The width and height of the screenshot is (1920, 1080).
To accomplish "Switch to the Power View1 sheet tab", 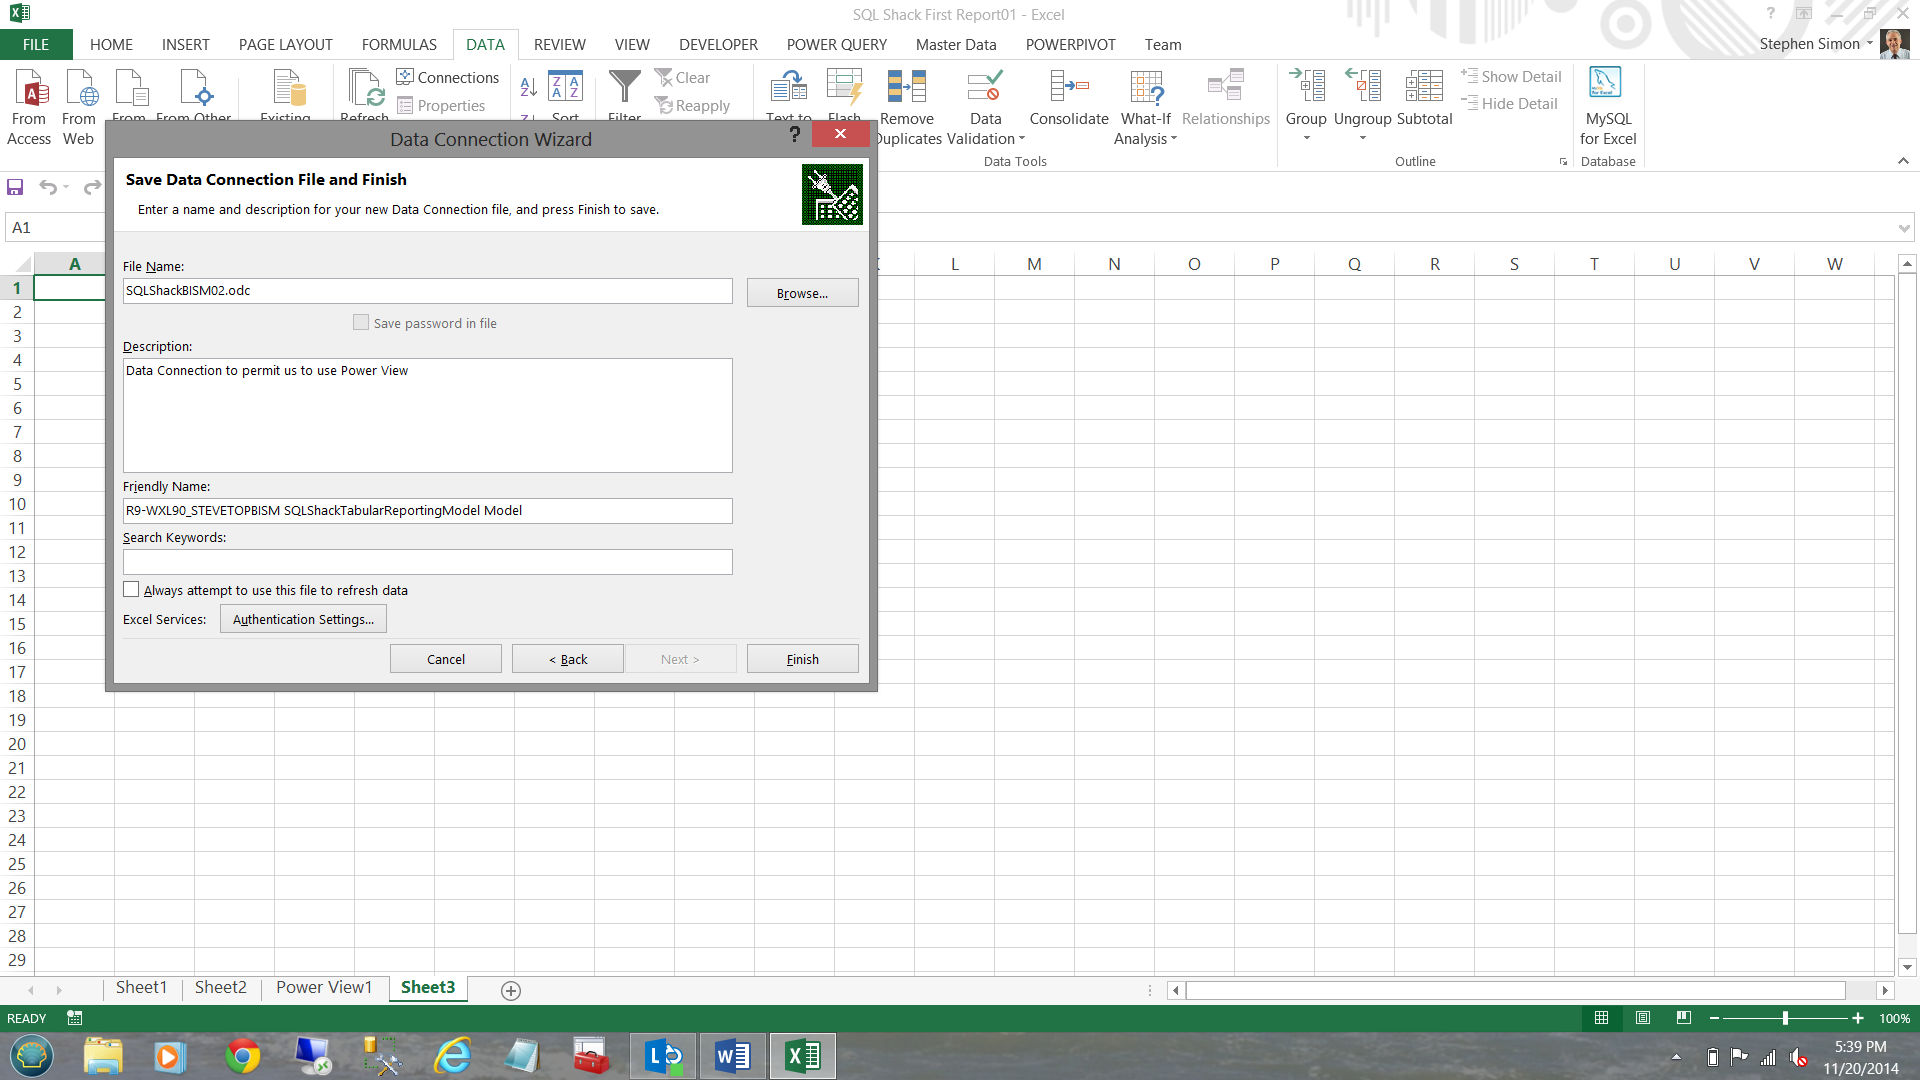I will (x=324, y=988).
